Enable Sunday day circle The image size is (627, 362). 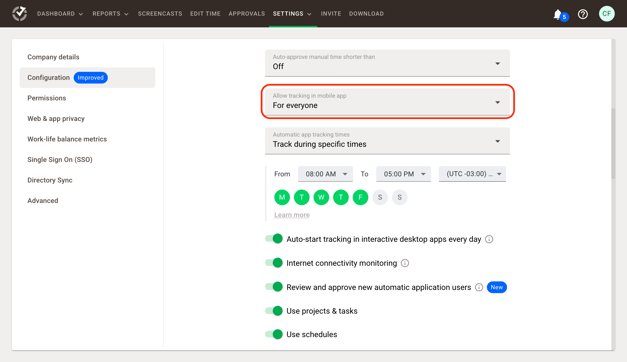pos(399,197)
